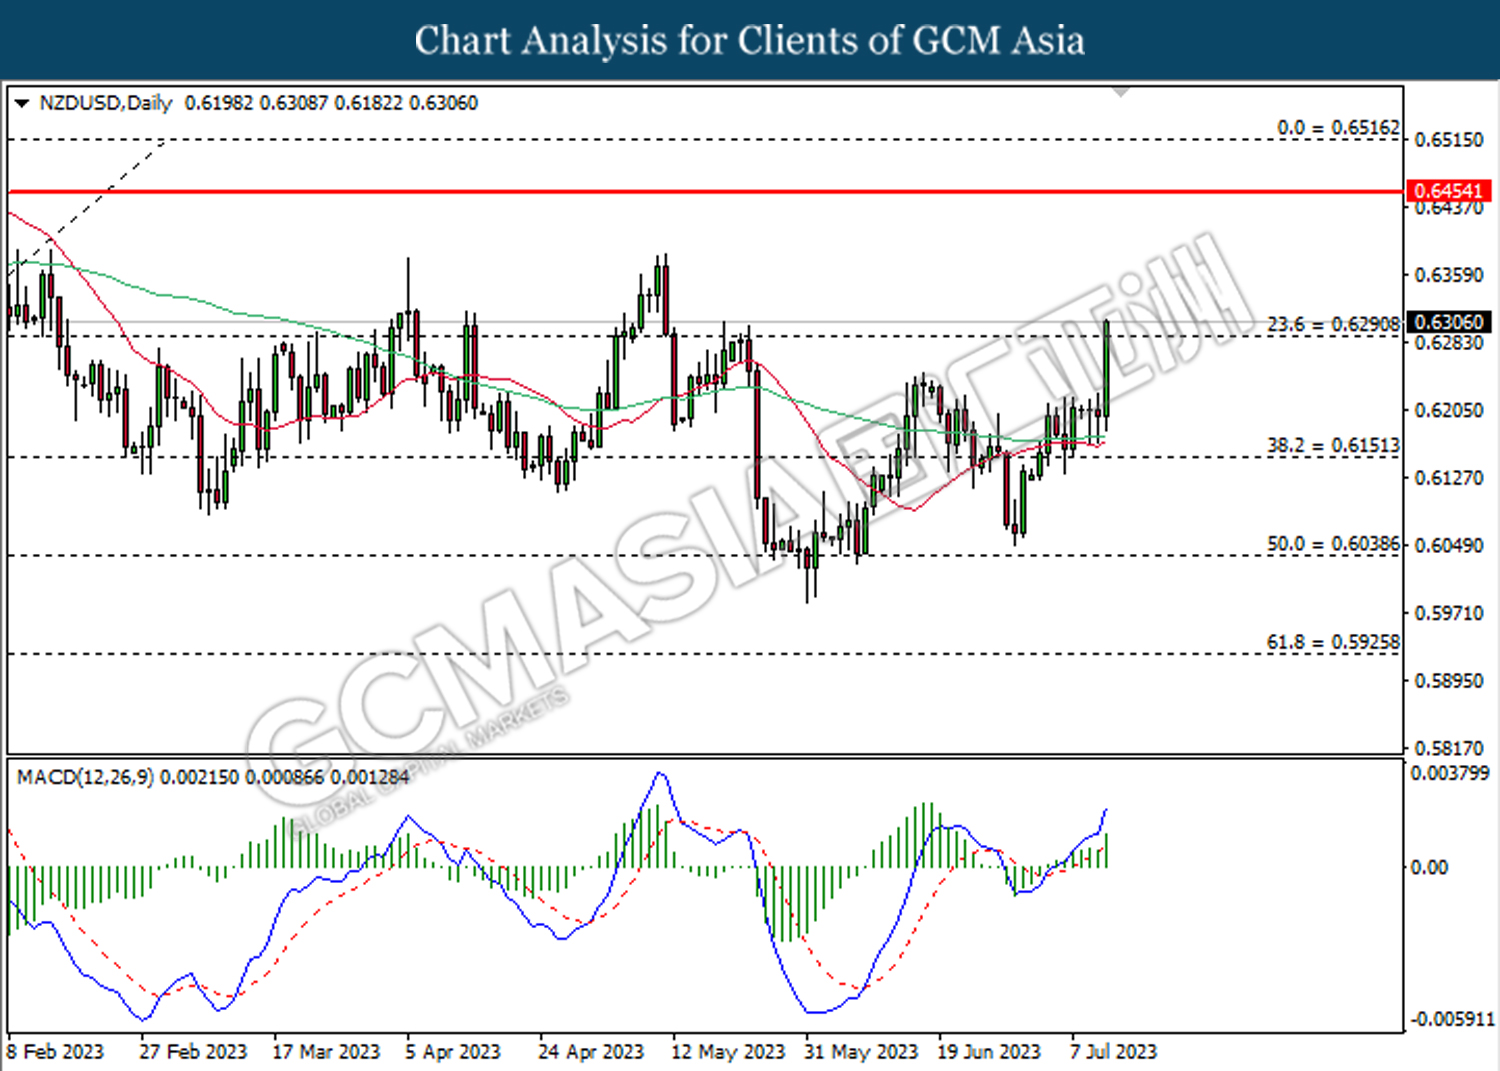This screenshot has height=1071, width=1500.
Task: Click the 0.59710 price axis value
Action: (x=1449, y=613)
